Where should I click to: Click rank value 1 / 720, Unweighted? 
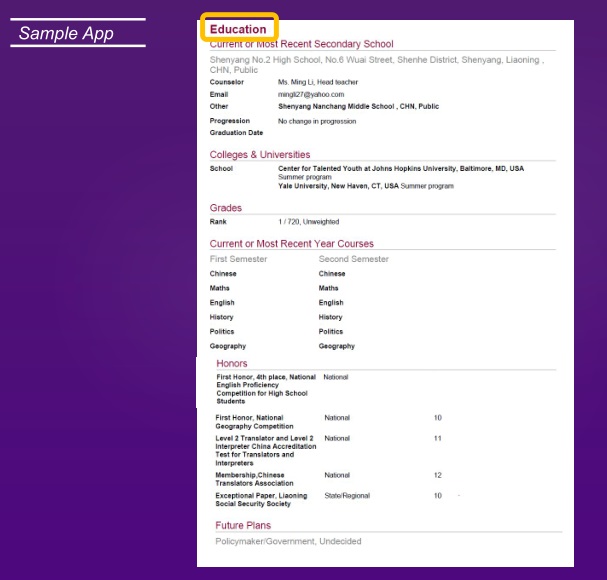309,222
